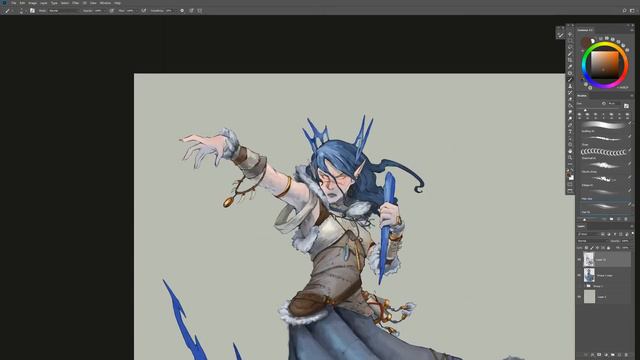
Task: Select the crescent-pattern brush stroke preset
Action: pos(604,152)
